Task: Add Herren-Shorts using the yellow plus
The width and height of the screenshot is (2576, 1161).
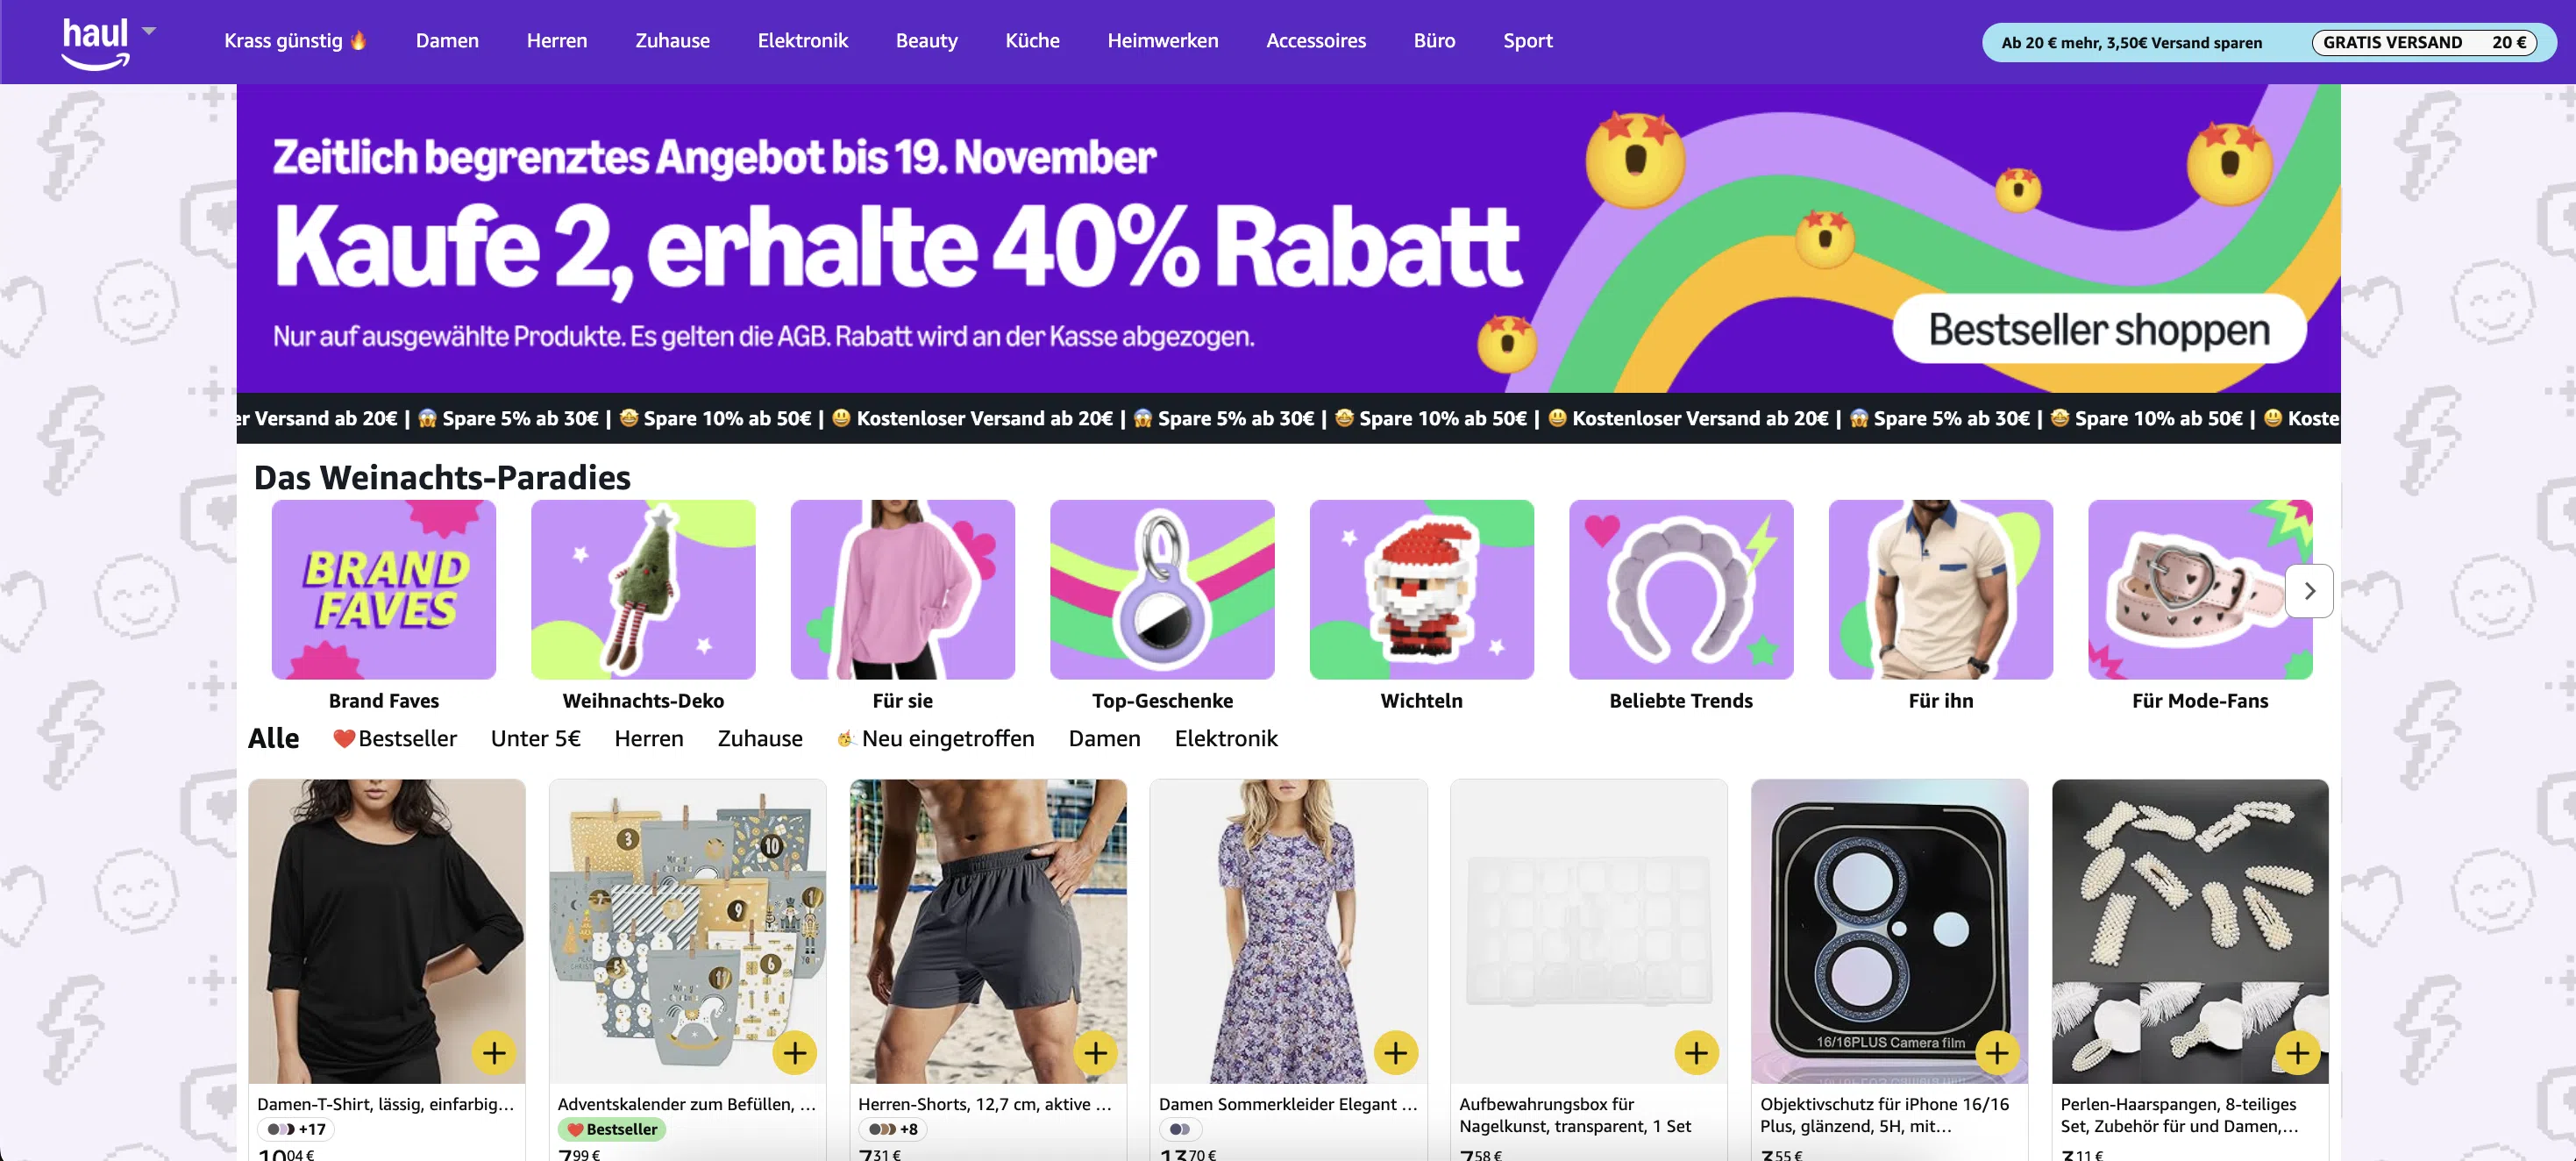Action: coord(1096,1053)
